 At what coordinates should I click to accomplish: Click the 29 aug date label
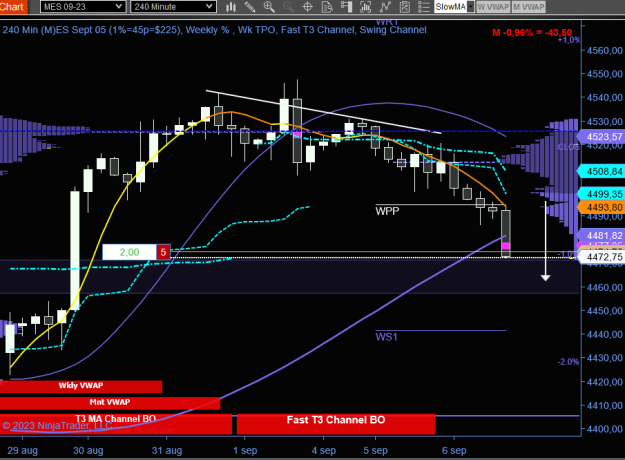(22, 451)
